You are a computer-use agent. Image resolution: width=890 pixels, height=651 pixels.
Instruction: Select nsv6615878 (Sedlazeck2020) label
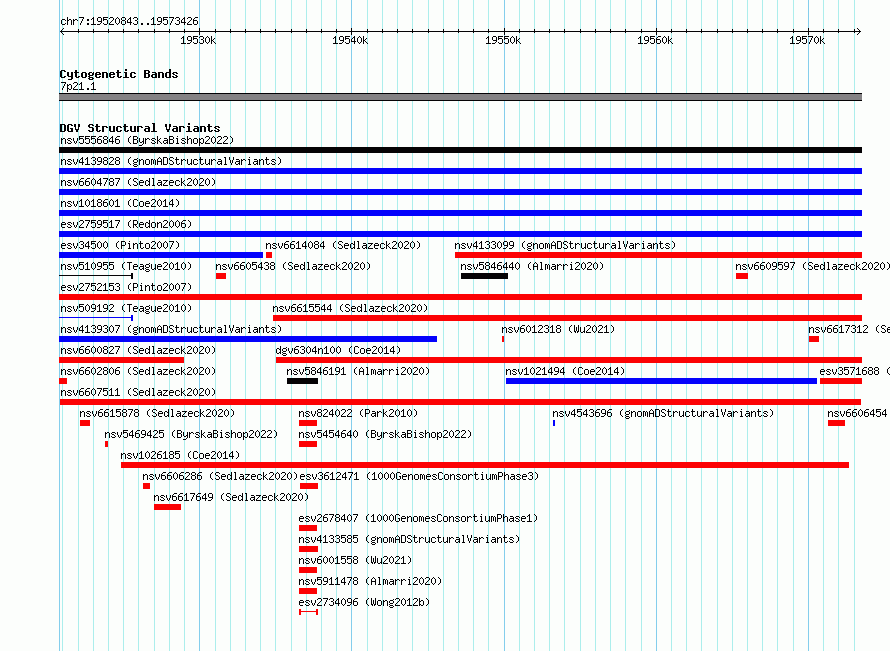click(157, 413)
